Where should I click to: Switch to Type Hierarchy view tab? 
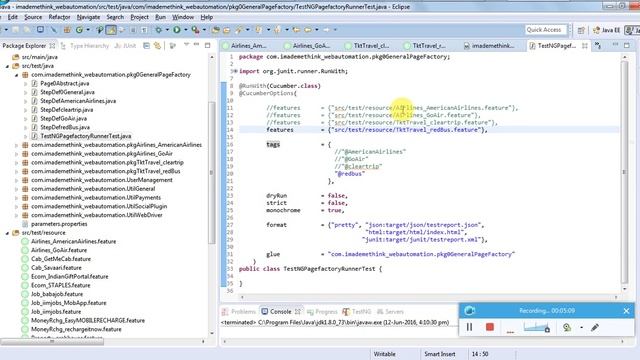point(85,46)
